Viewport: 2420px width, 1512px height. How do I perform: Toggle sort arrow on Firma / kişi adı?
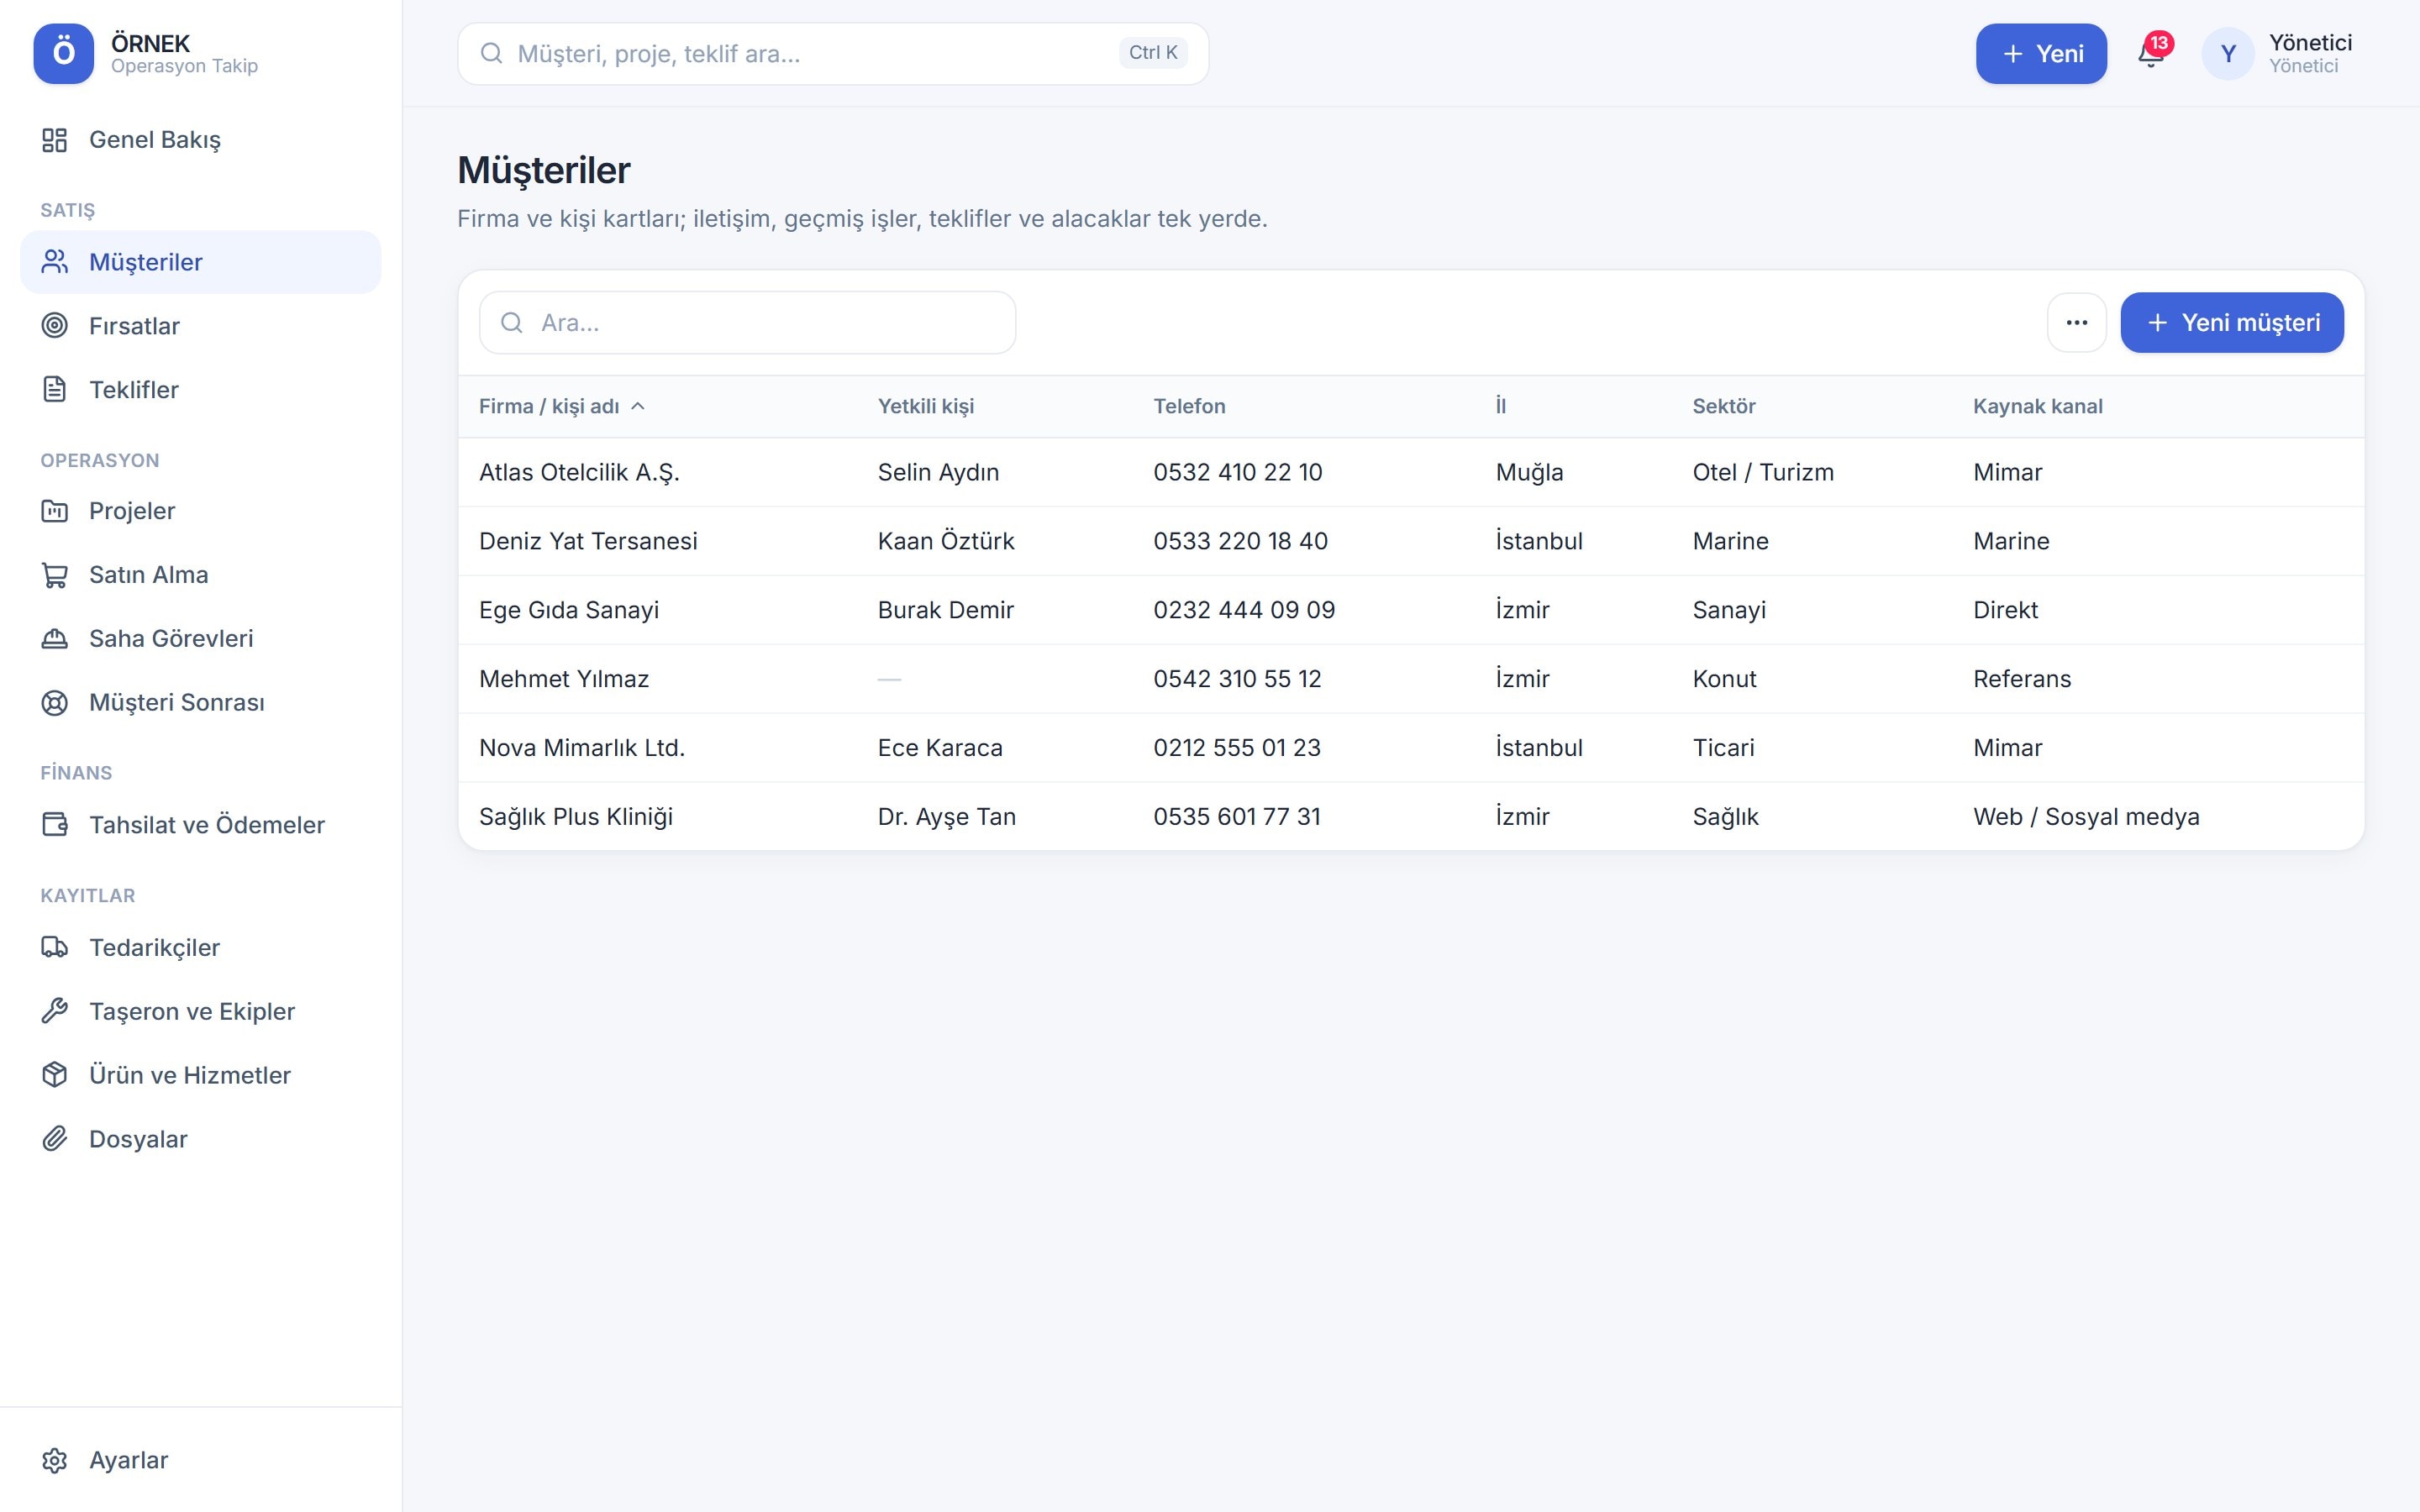[638, 406]
